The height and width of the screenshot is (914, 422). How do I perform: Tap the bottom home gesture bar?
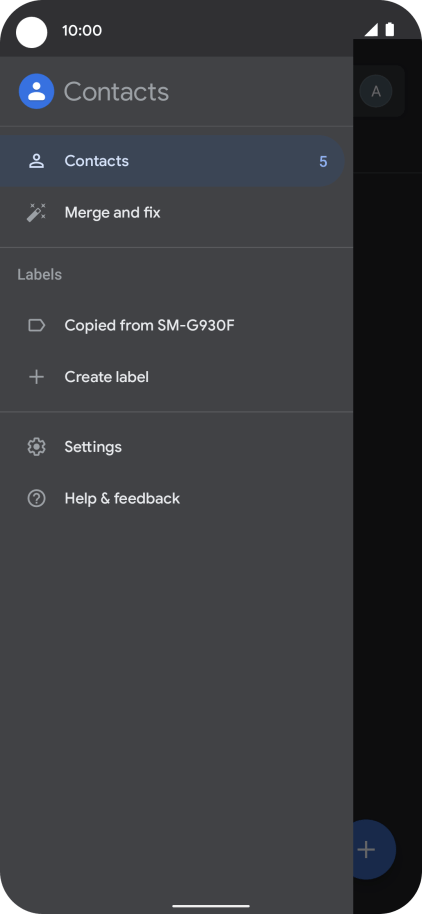click(211, 906)
